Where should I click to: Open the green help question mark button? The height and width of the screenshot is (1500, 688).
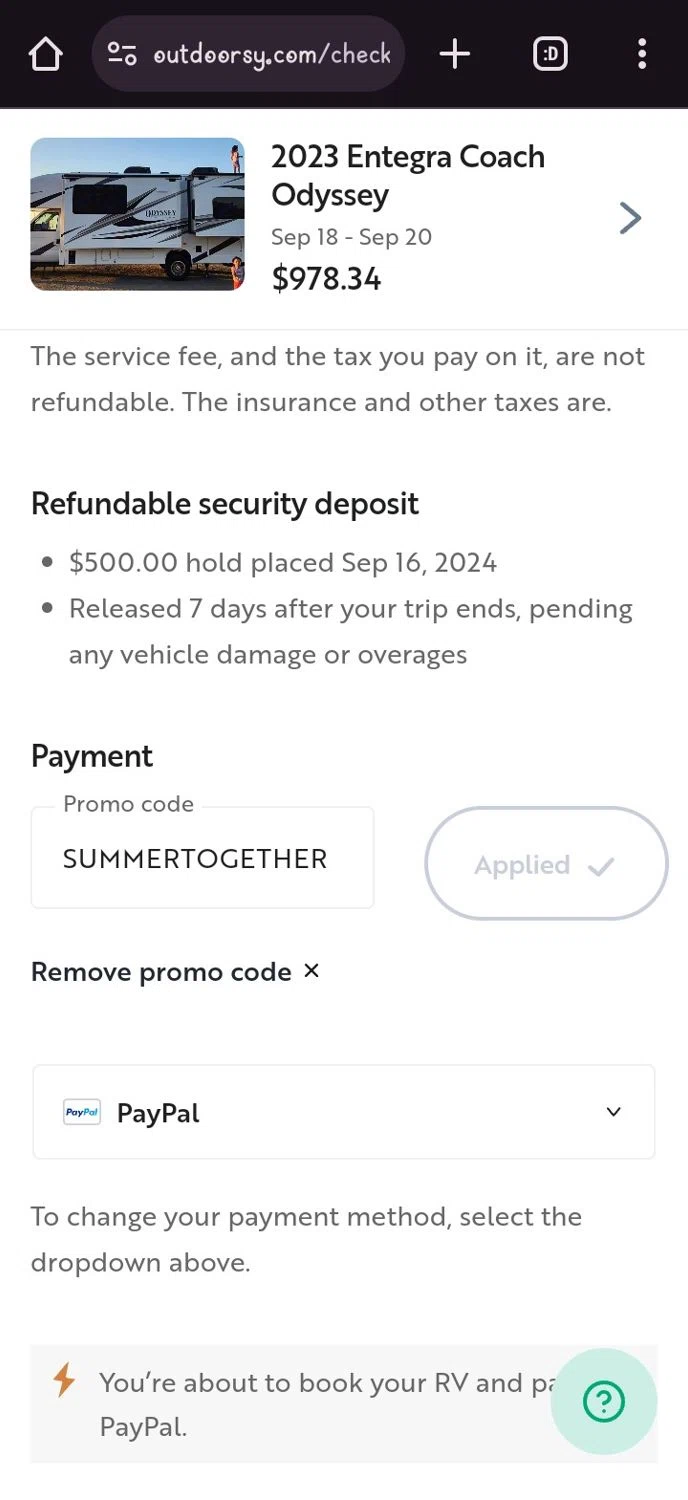tap(604, 1402)
